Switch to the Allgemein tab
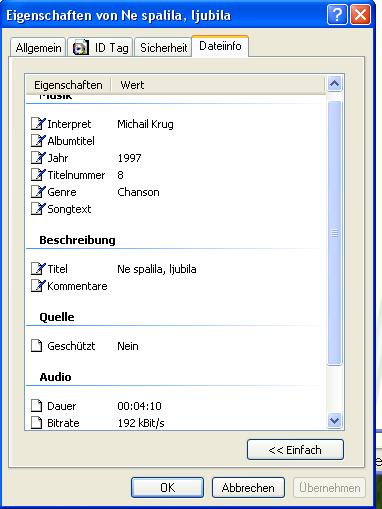 coord(38,48)
